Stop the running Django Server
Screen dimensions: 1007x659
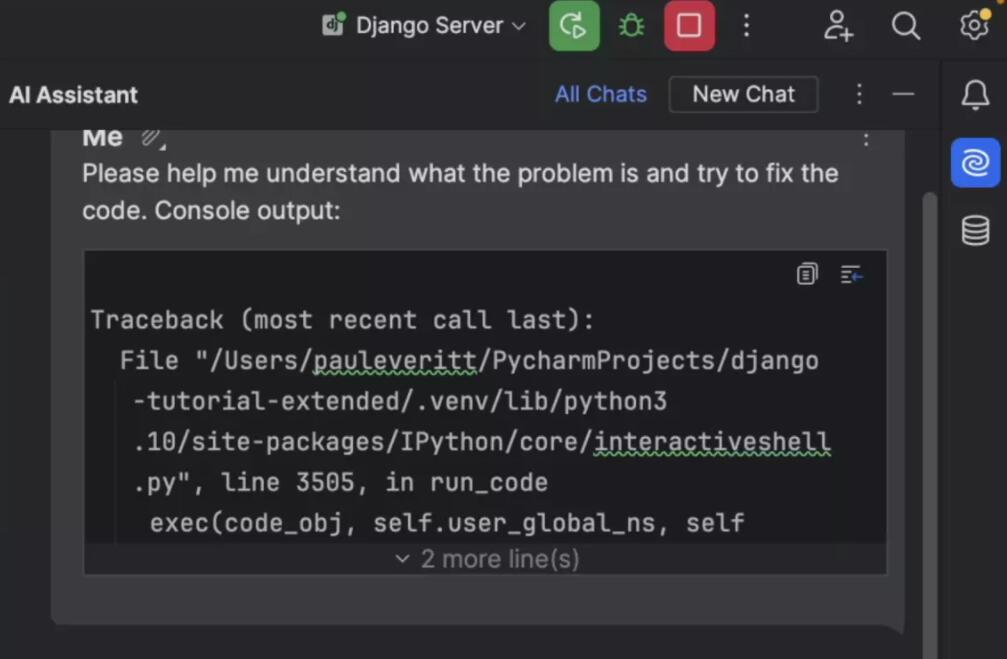tap(689, 26)
